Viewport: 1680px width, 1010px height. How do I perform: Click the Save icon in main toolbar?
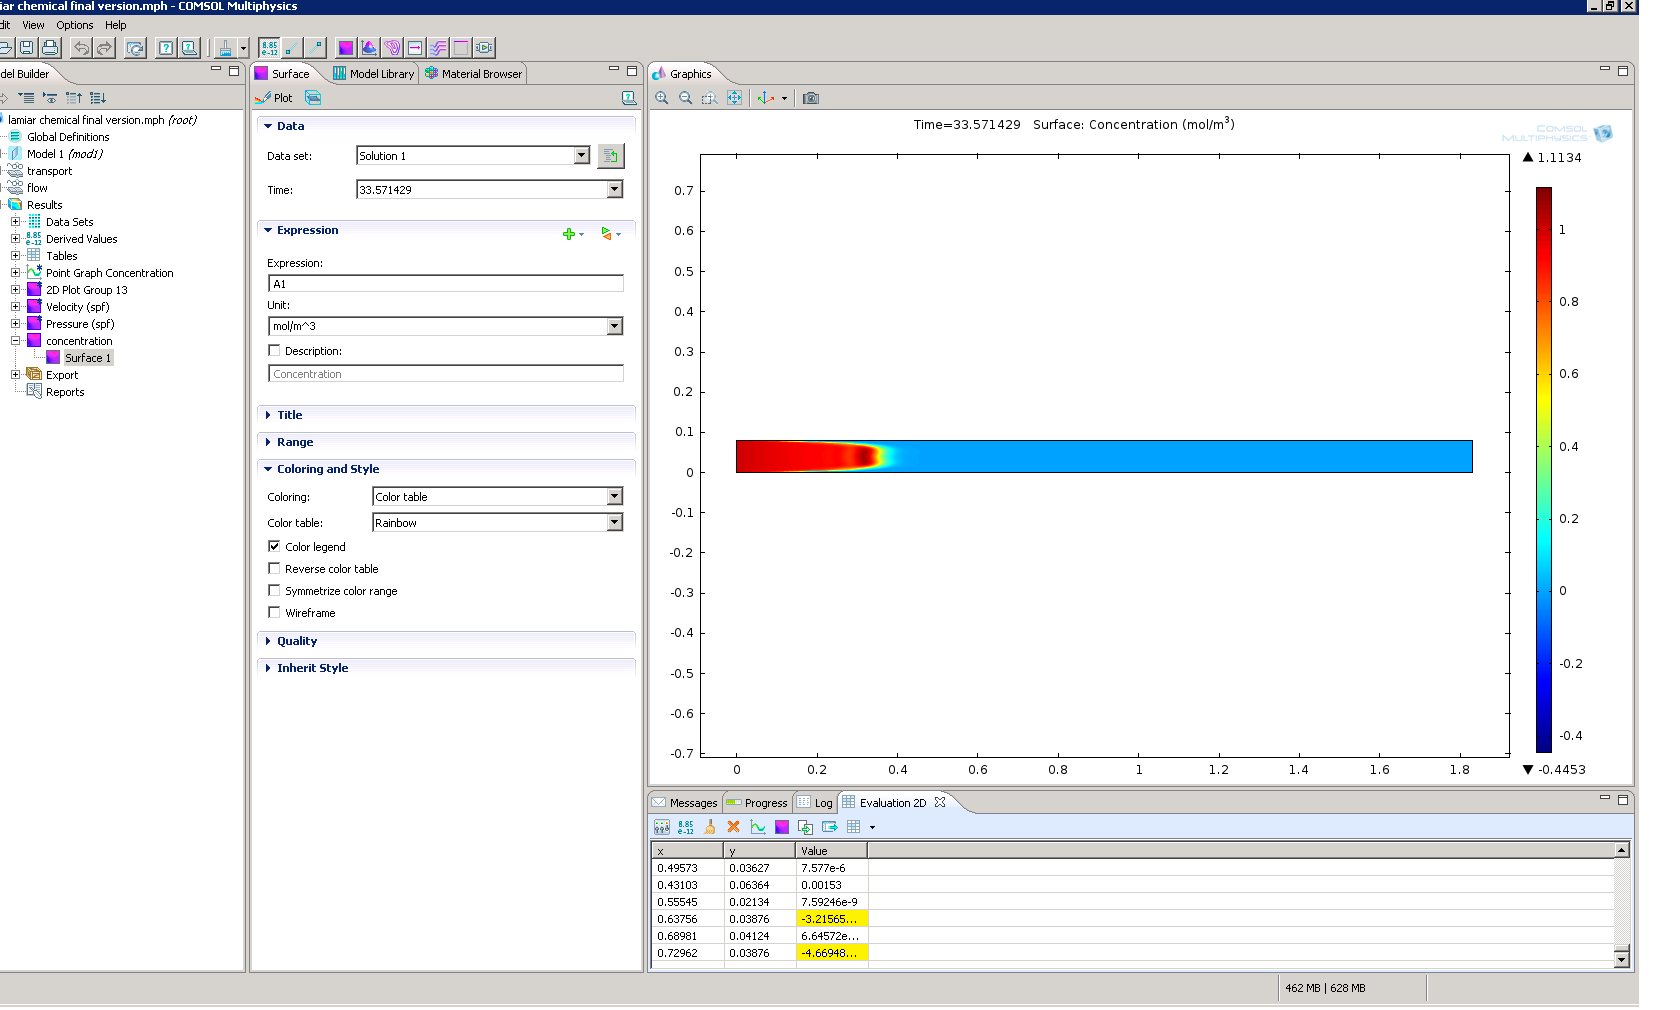tap(27, 47)
